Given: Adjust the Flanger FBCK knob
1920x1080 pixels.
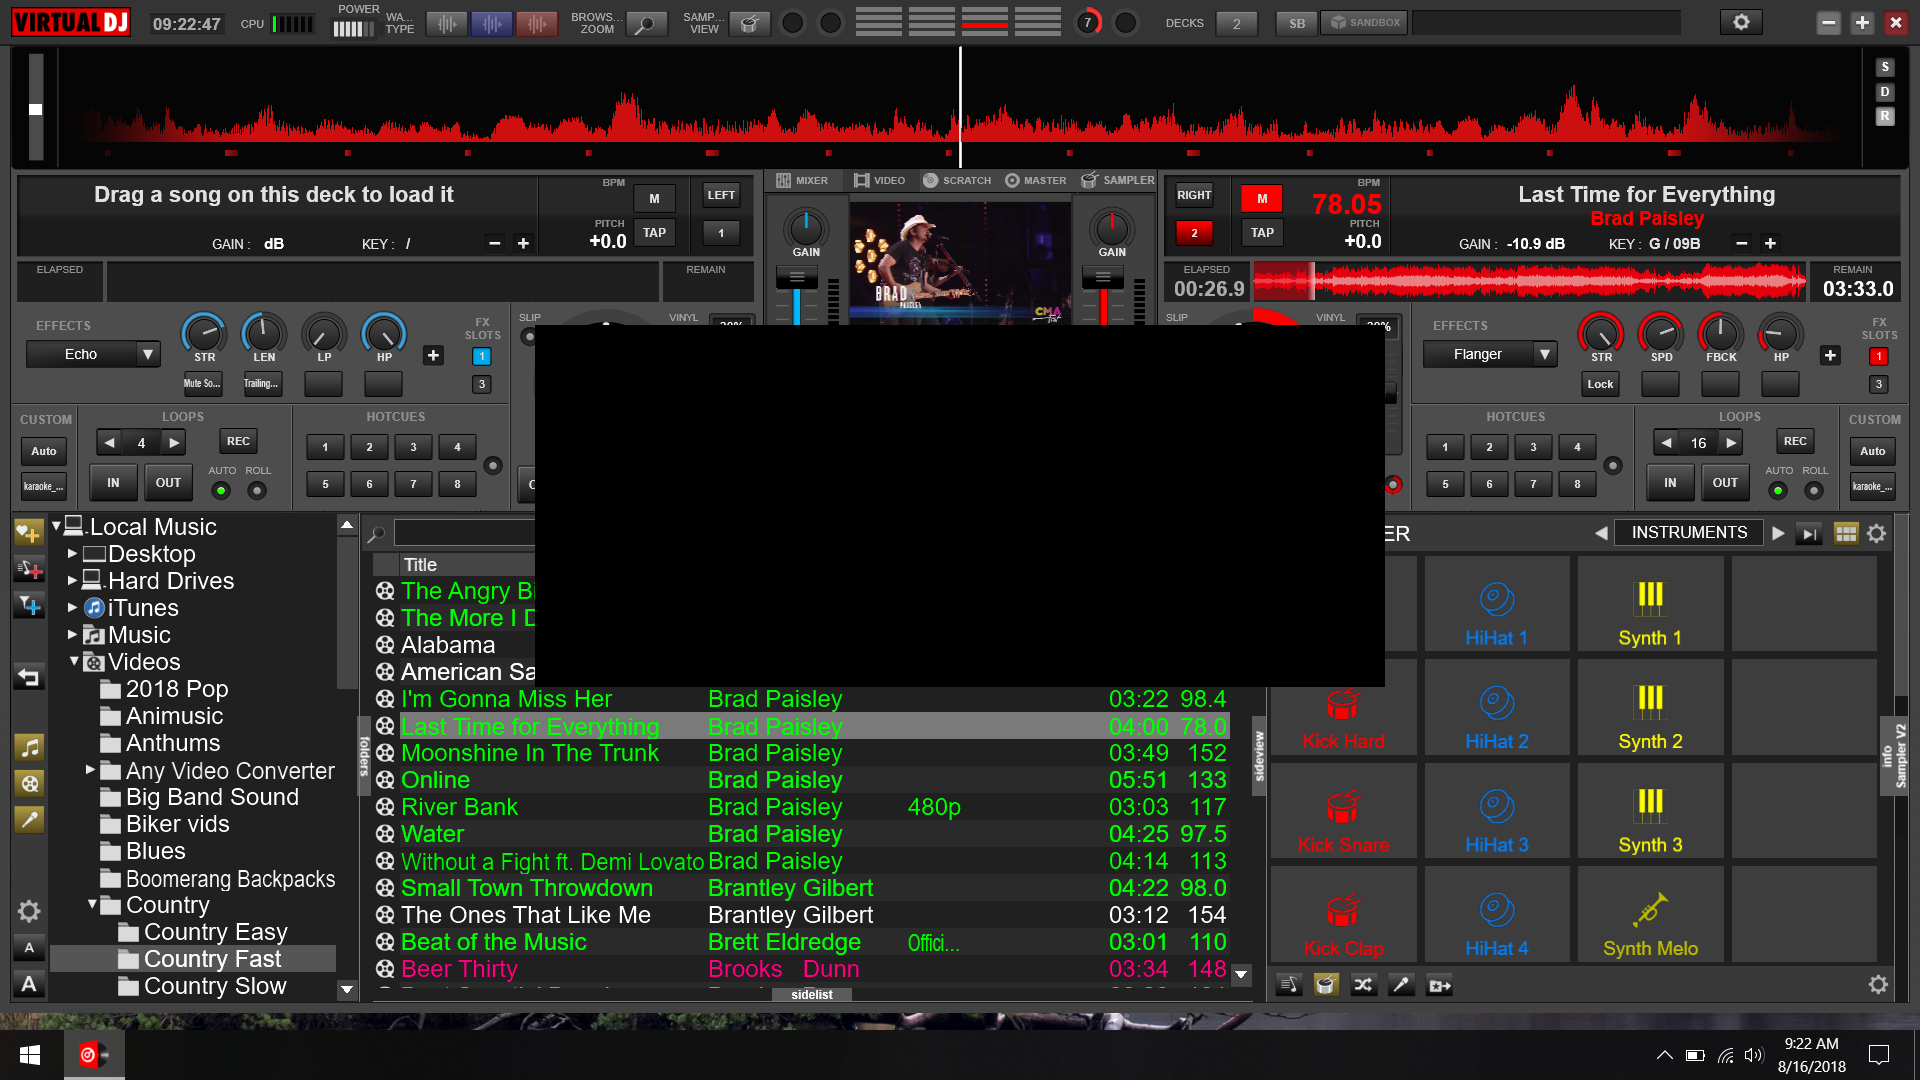Looking at the screenshot, I should tap(1720, 333).
